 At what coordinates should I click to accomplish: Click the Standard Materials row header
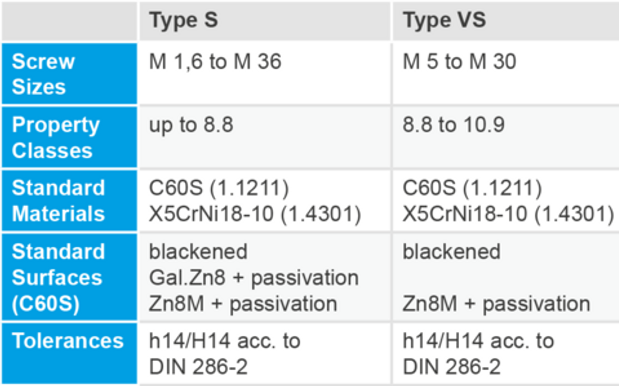[x=69, y=200]
